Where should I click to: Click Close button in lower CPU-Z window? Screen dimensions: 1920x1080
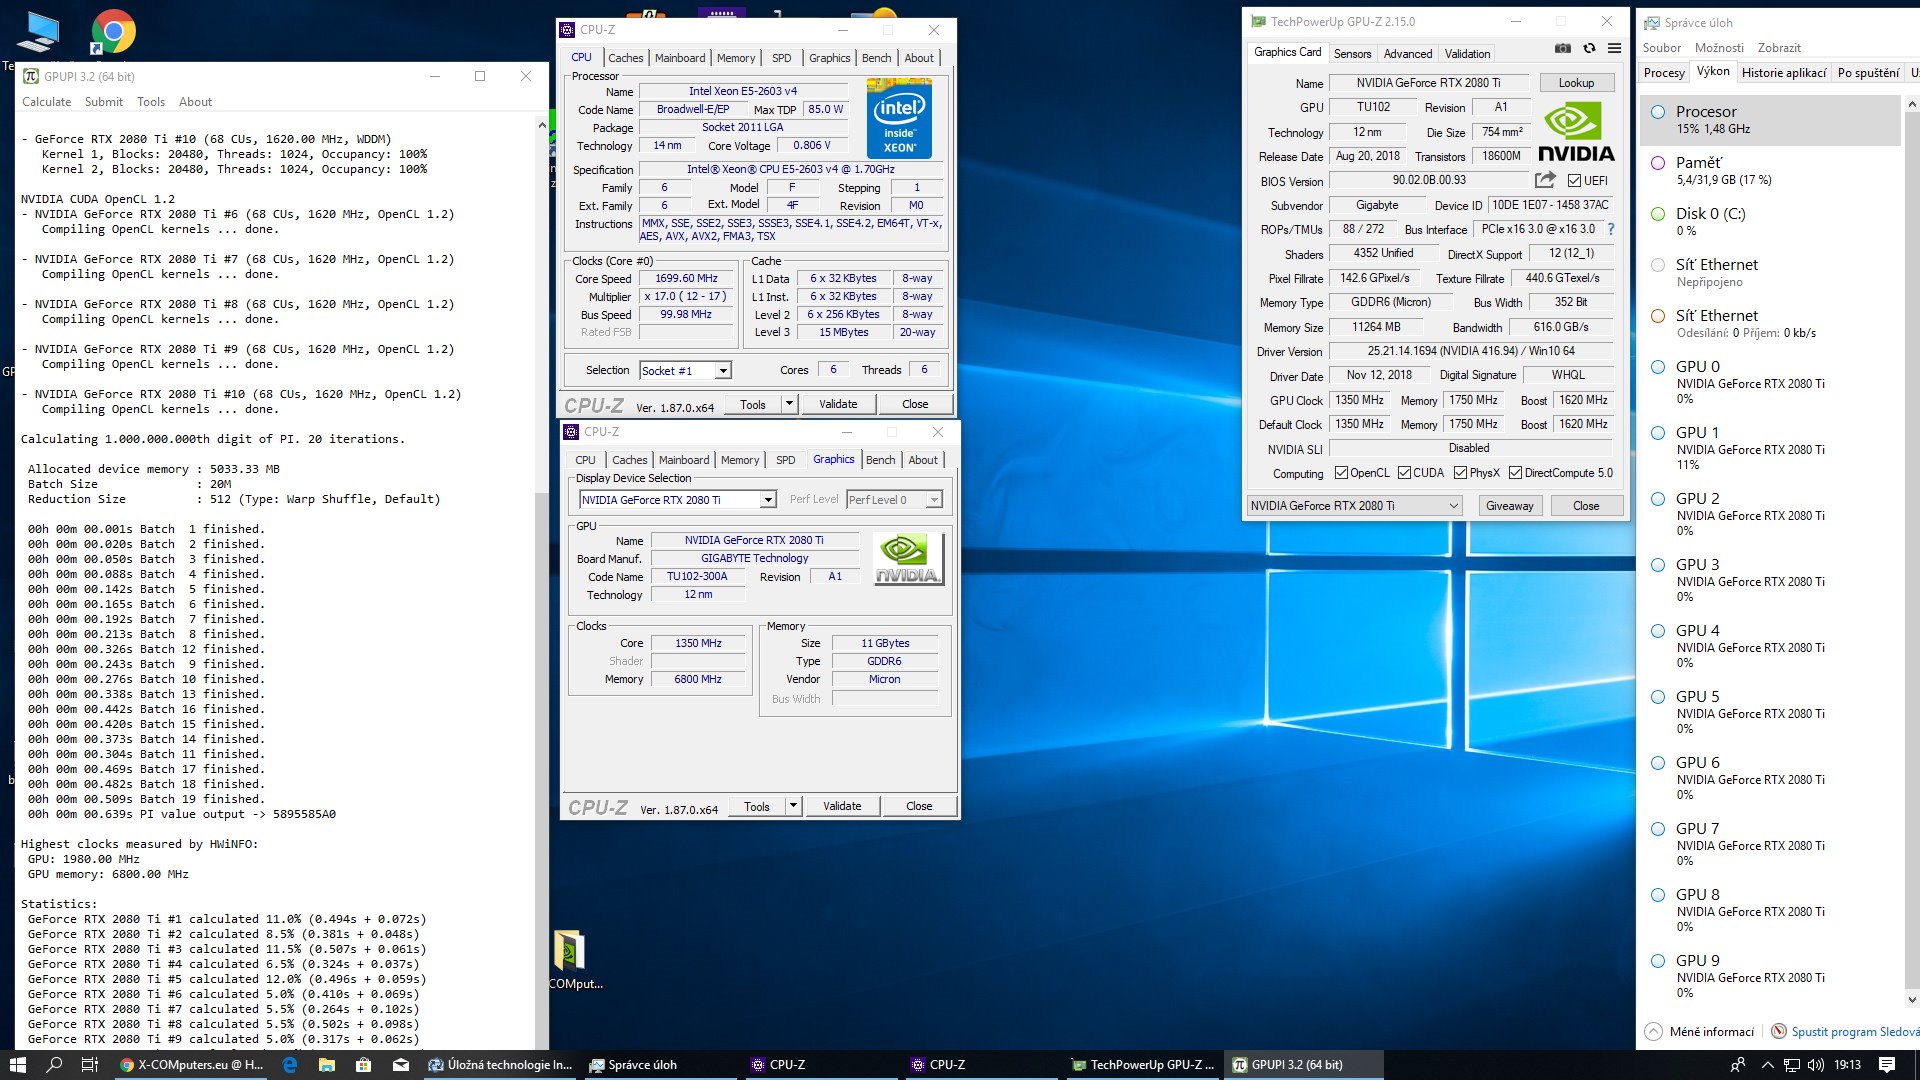tap(919, 806)
